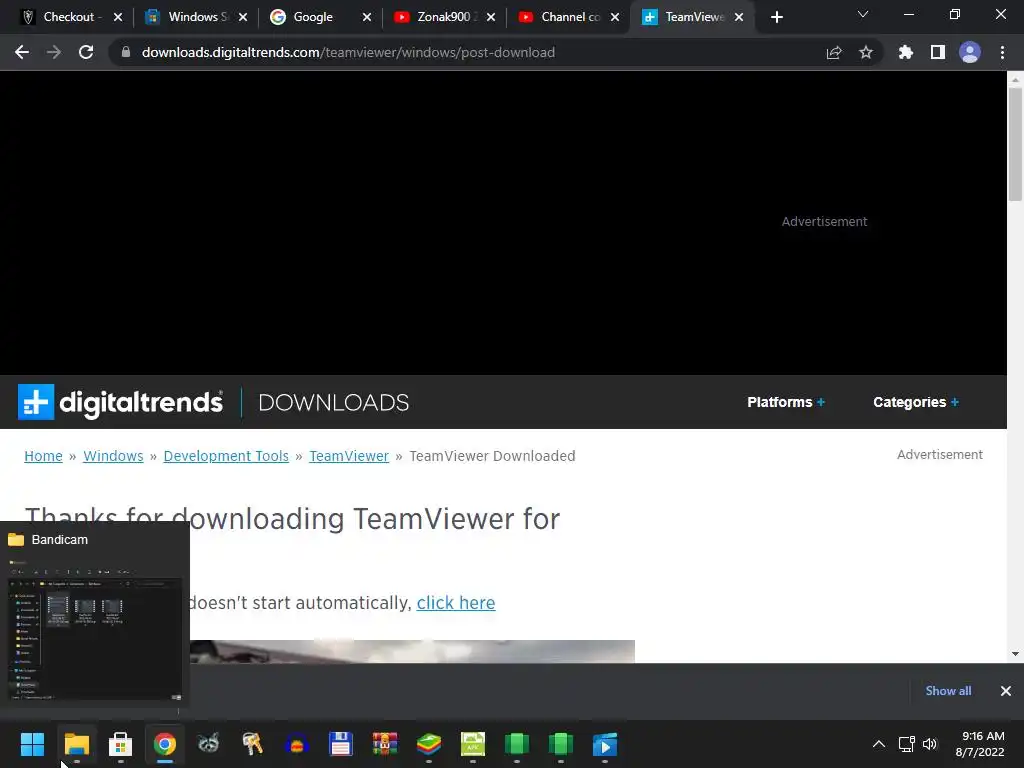Click the digitaltrends logo
The width and height of the screenshot is (1024, 768).
point(120,402)
